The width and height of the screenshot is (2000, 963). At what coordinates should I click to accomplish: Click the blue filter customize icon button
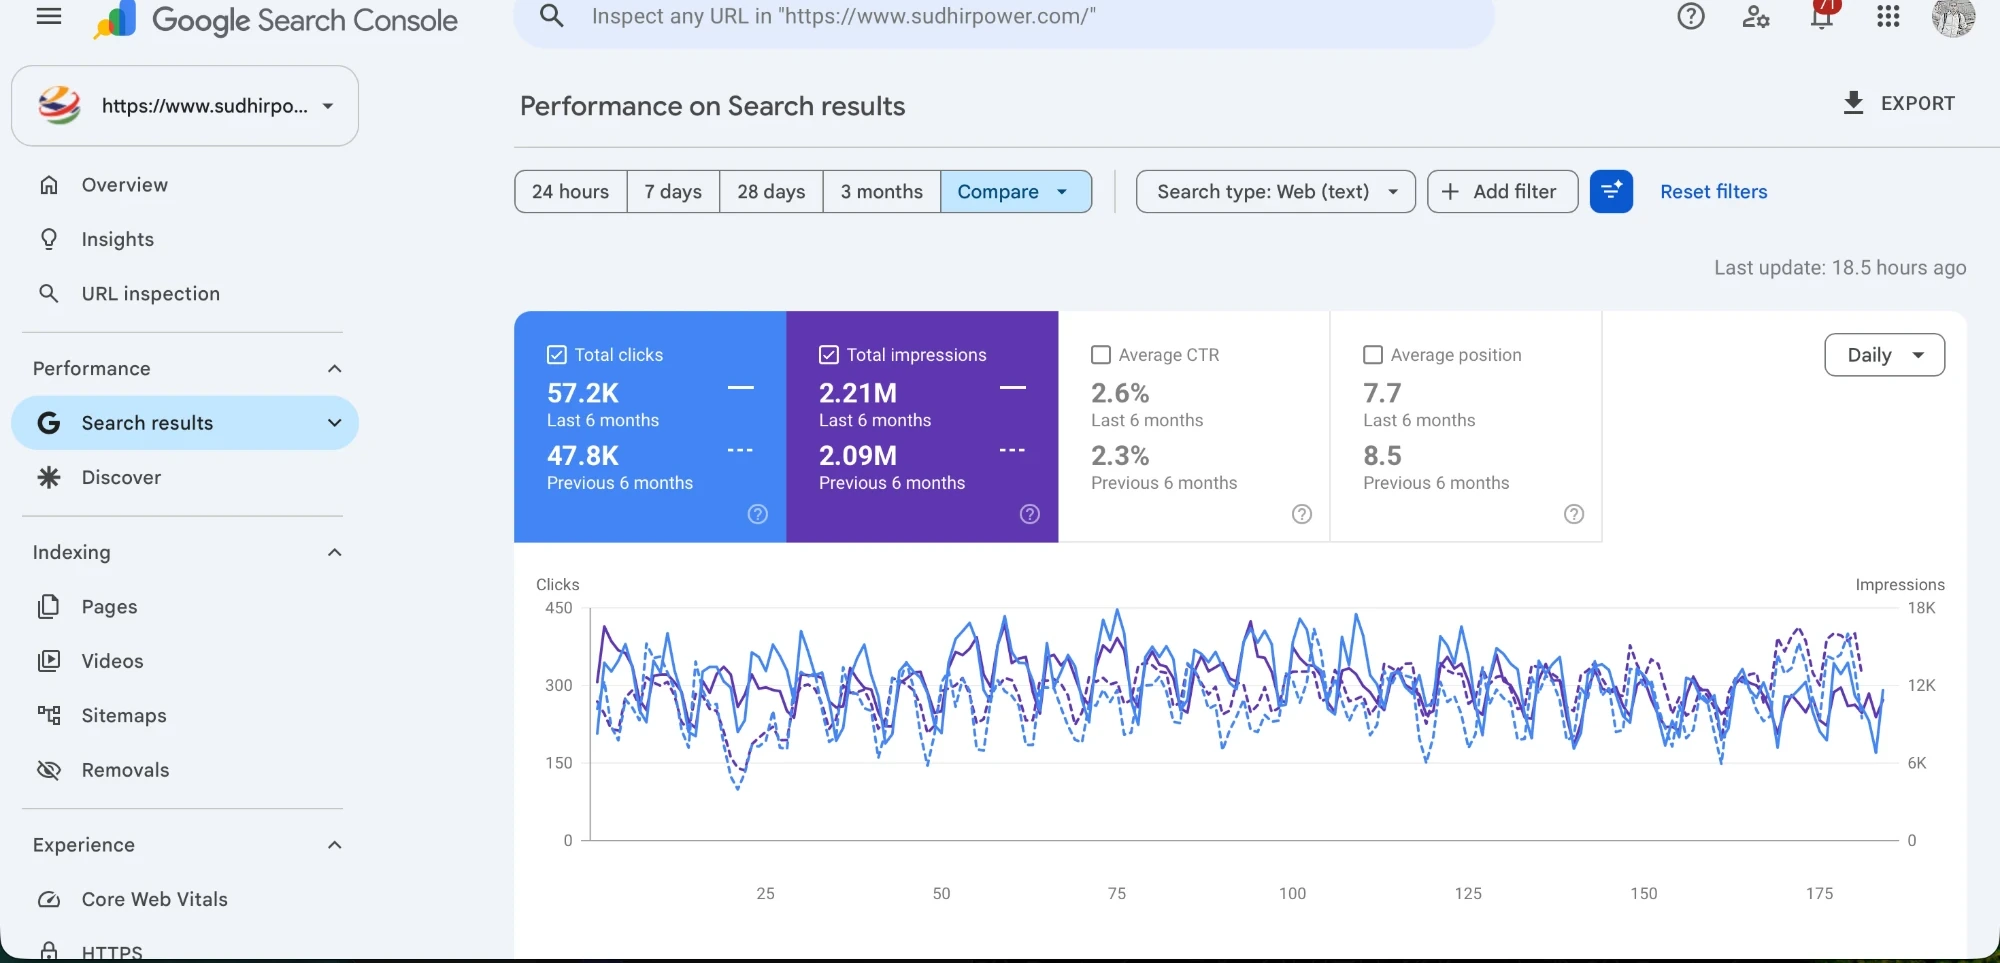tap(1611, 191)
